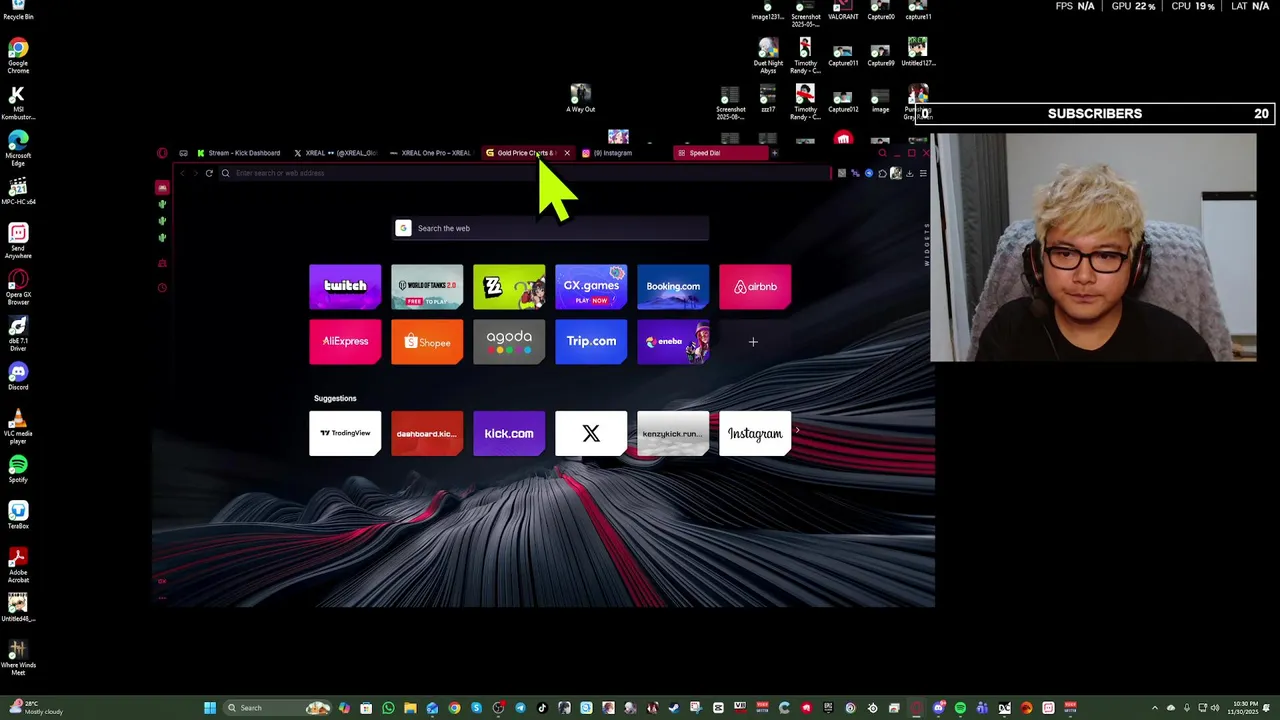Open the Opera GX main menu
The width and height of the screenshot is (1280, 720).
coord(162,153)
